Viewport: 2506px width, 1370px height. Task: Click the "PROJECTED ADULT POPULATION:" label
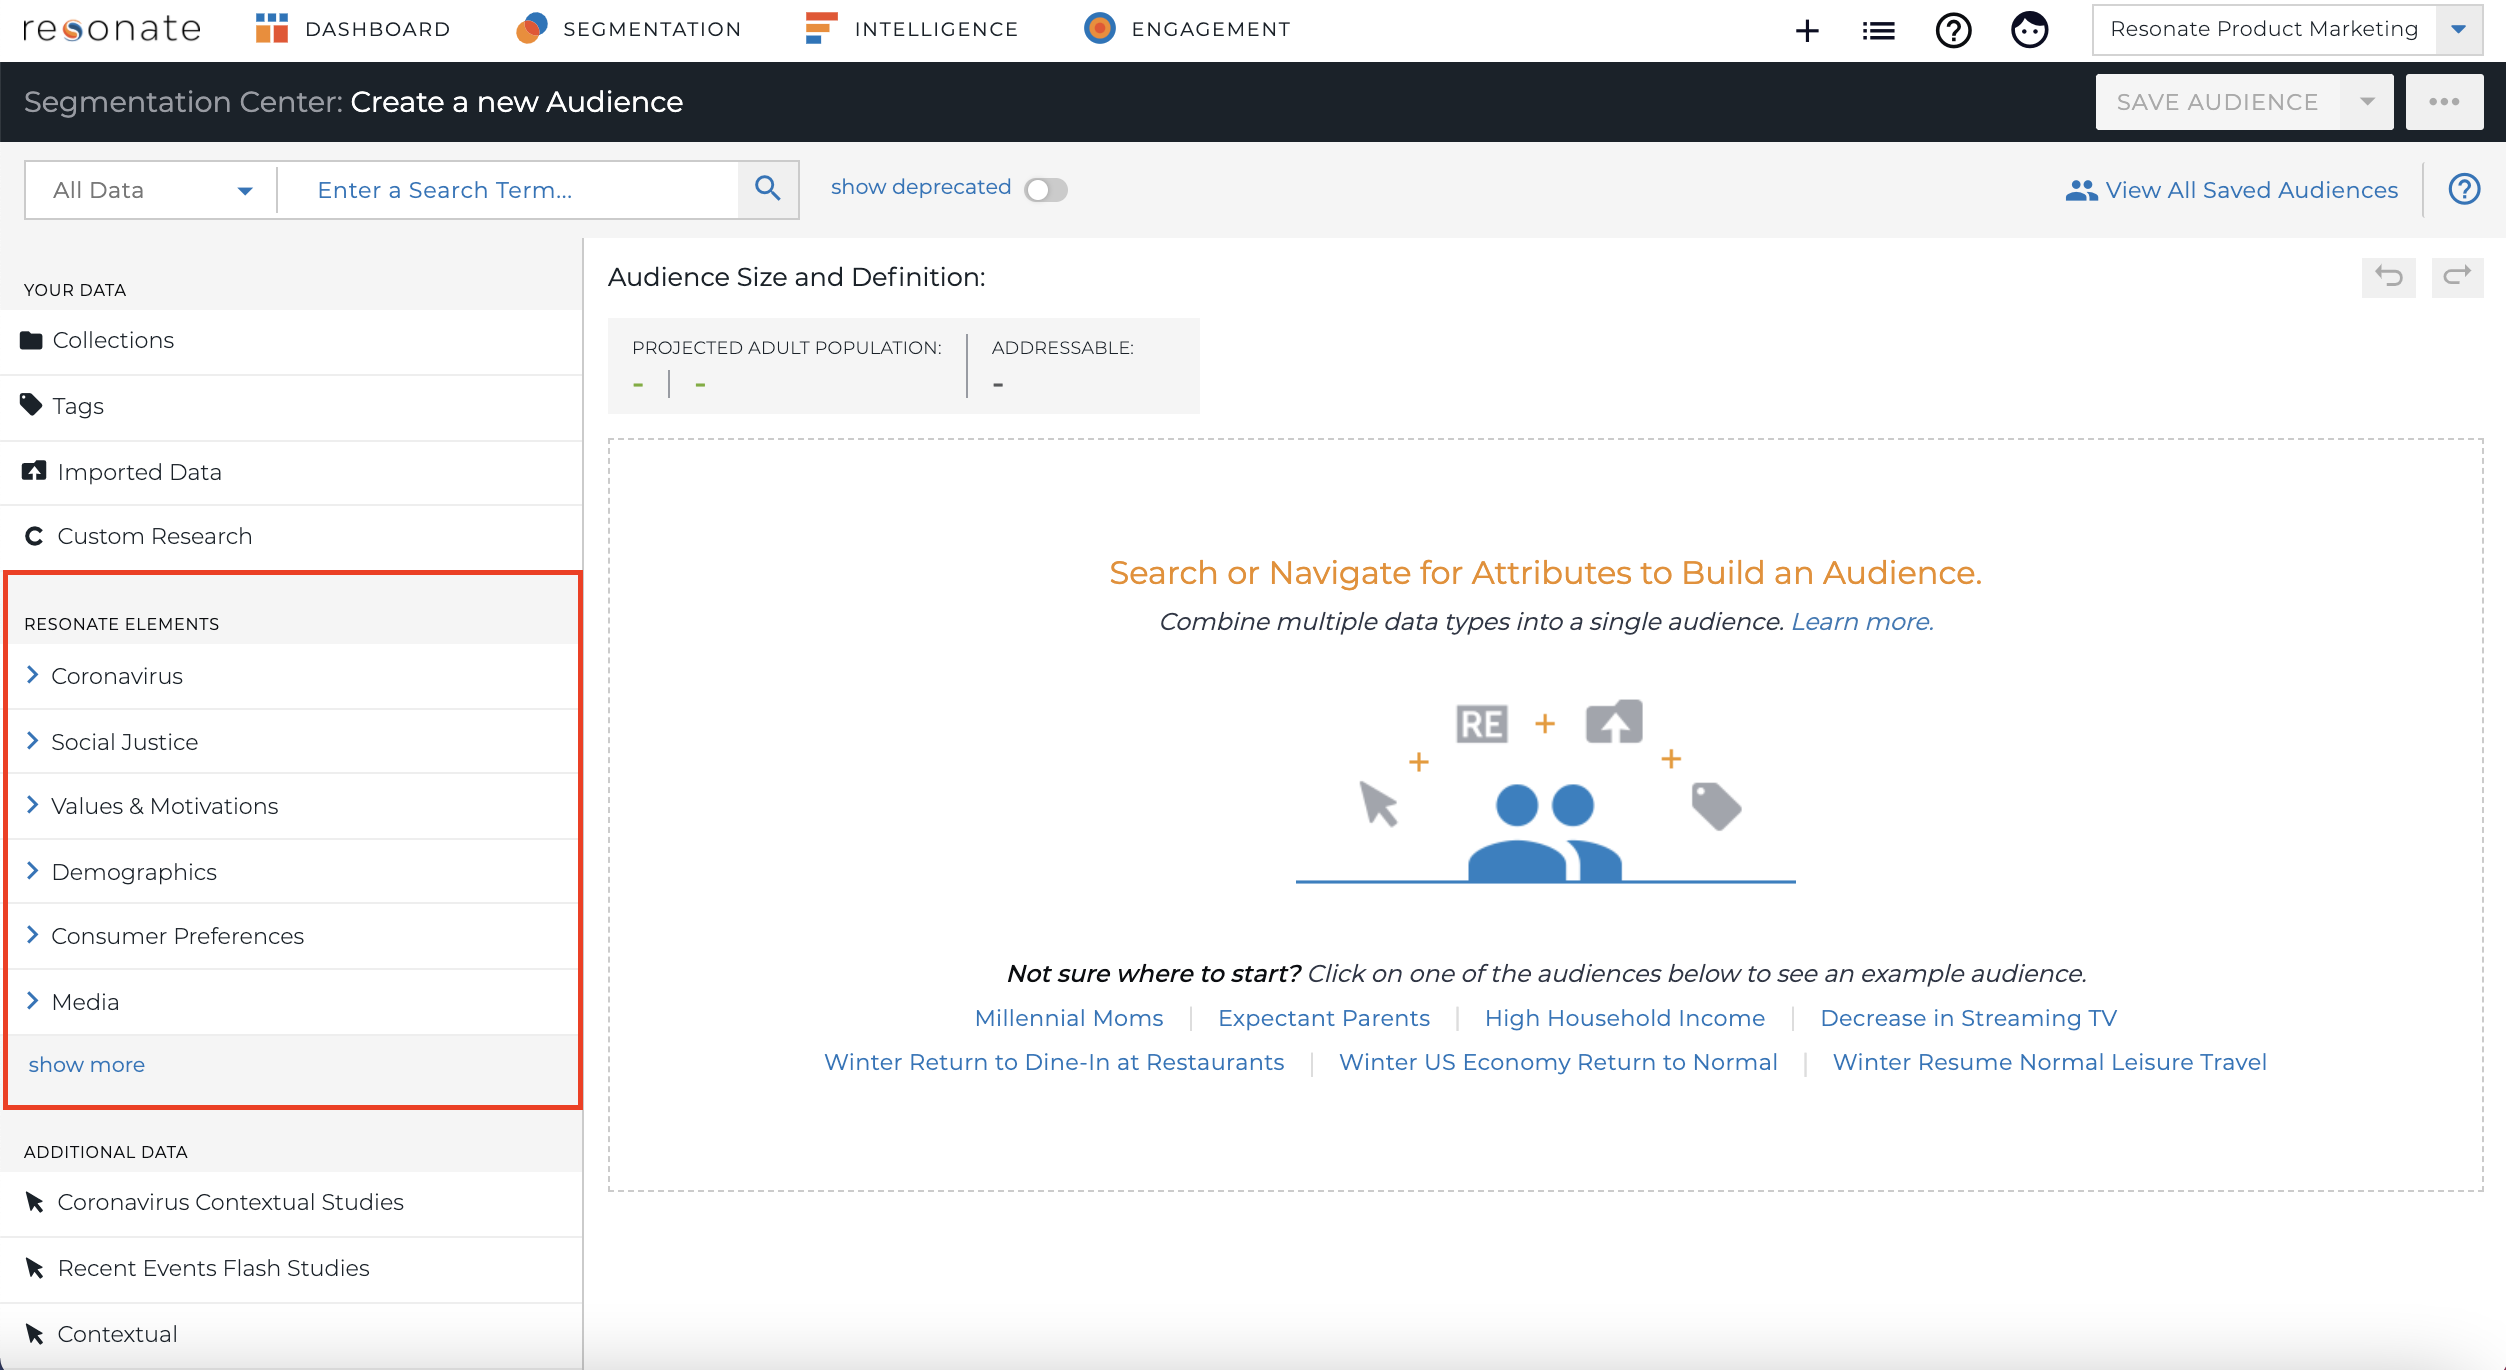(x=787, y=348)
